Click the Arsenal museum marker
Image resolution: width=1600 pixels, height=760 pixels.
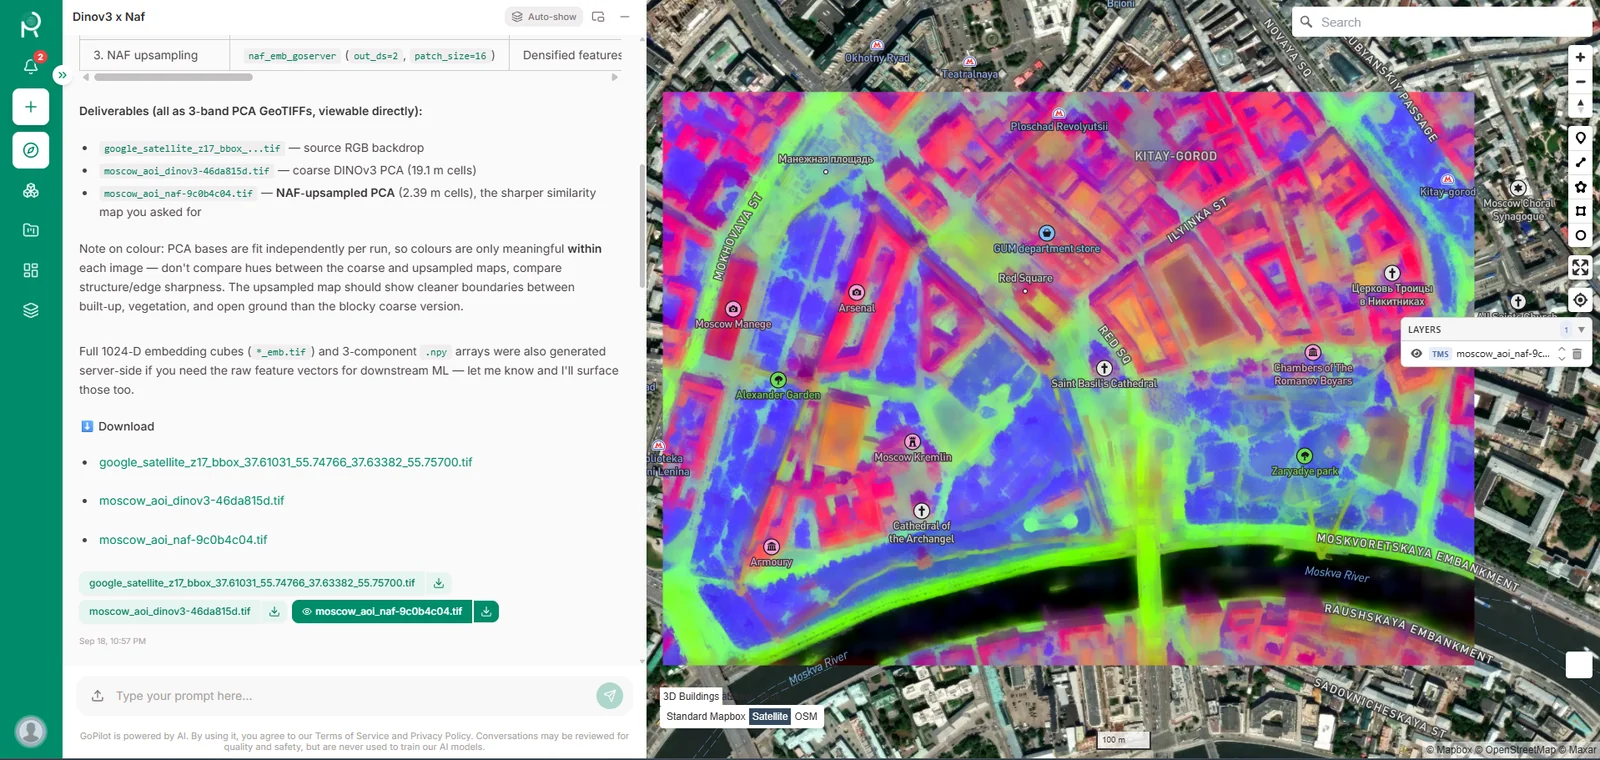click(856, 292)
